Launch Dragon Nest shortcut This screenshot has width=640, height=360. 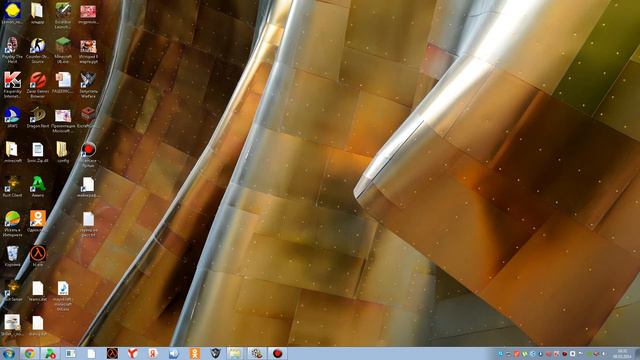pos(38,115)
